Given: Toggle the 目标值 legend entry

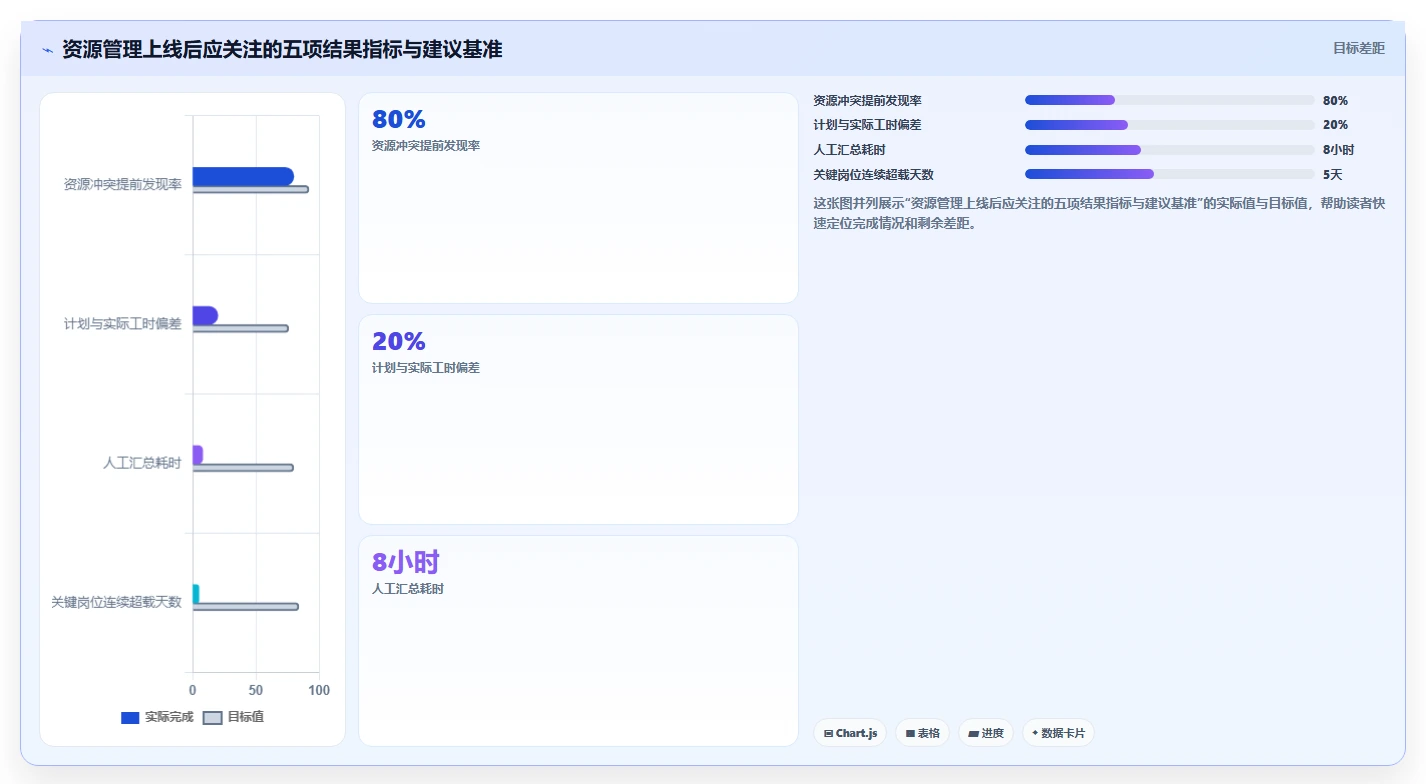Looking at the screenshot, I should [234, 717].
